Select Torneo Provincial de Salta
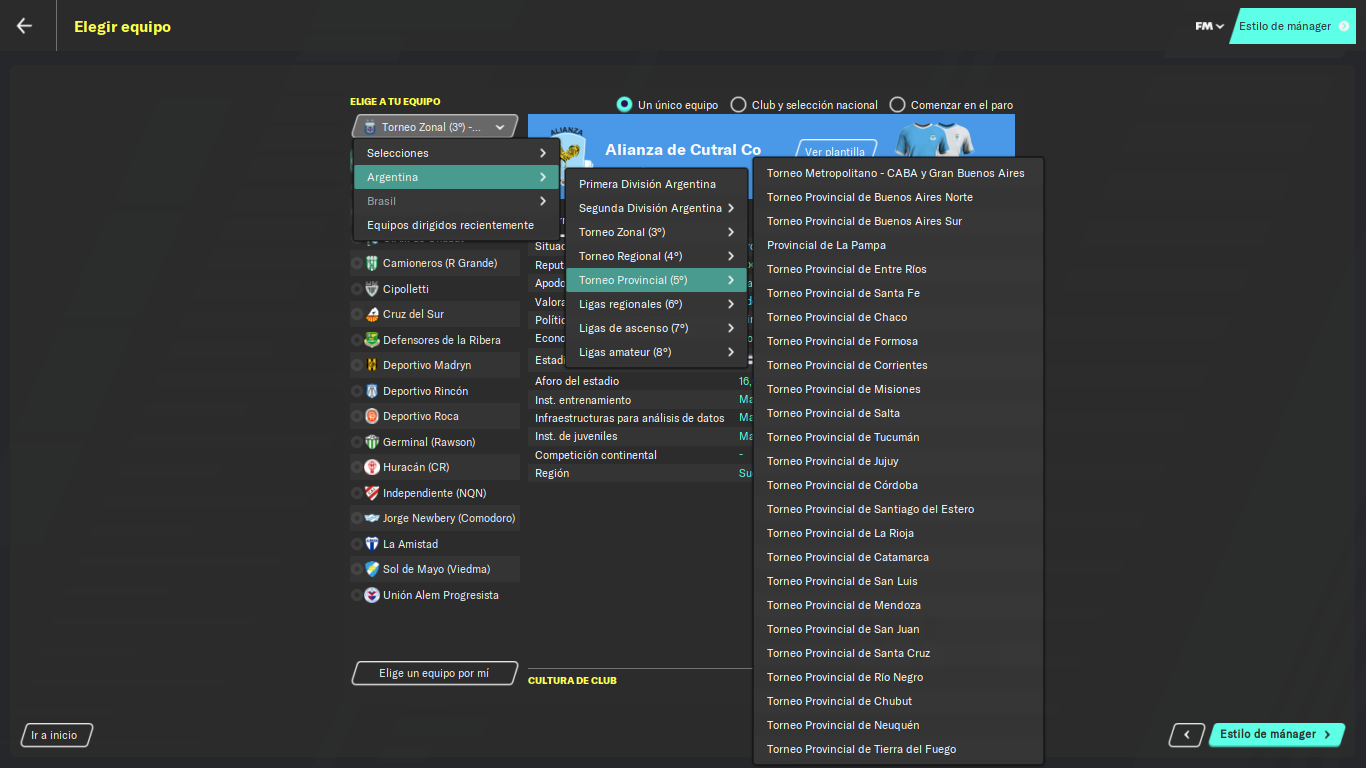 coord(898,413)
